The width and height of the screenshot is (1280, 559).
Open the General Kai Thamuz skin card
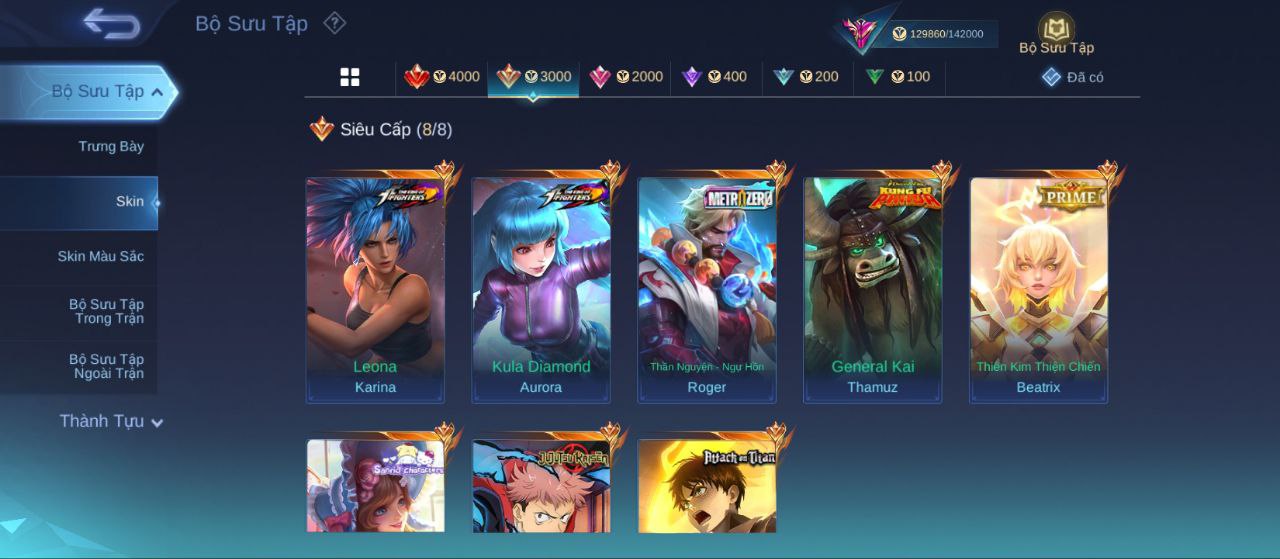tap(872, 290)
